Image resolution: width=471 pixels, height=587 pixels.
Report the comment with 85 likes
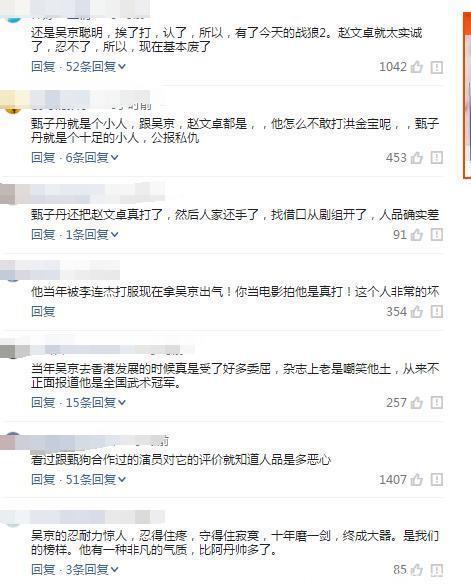[x=437, y=570]
